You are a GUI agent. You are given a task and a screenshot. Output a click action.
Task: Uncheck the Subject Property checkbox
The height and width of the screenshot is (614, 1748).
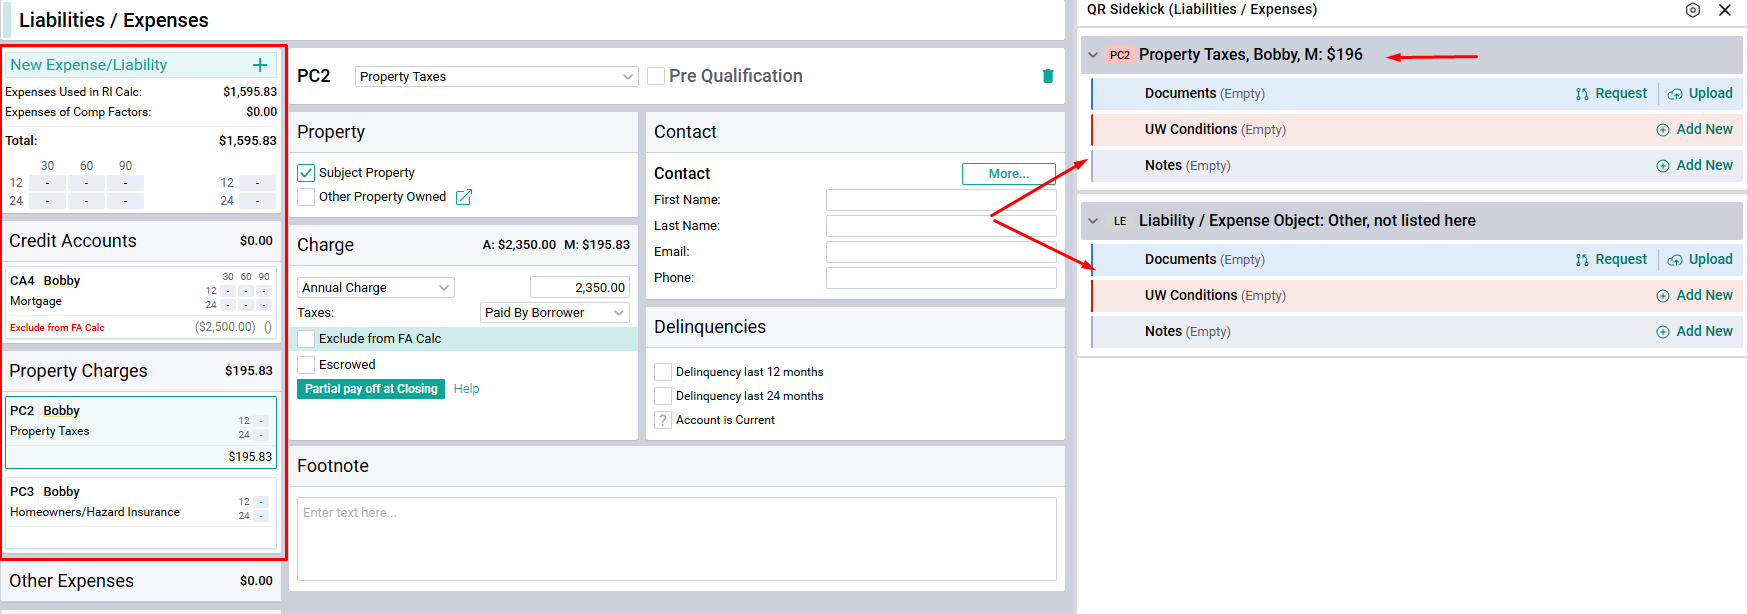coord(306,173)
